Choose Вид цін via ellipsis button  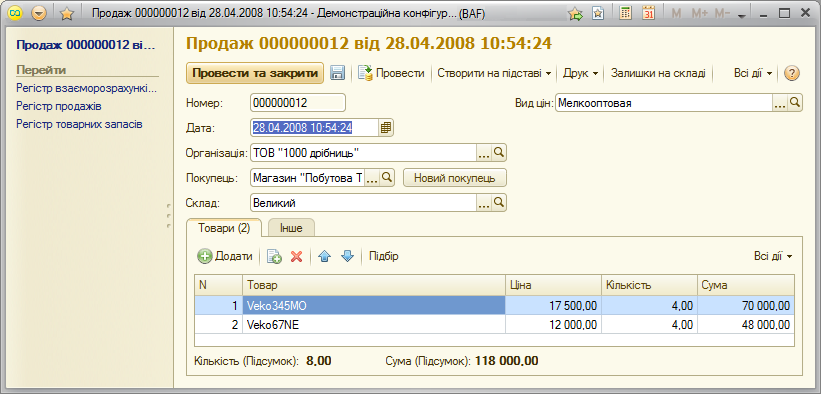click(x=780, y=103)
